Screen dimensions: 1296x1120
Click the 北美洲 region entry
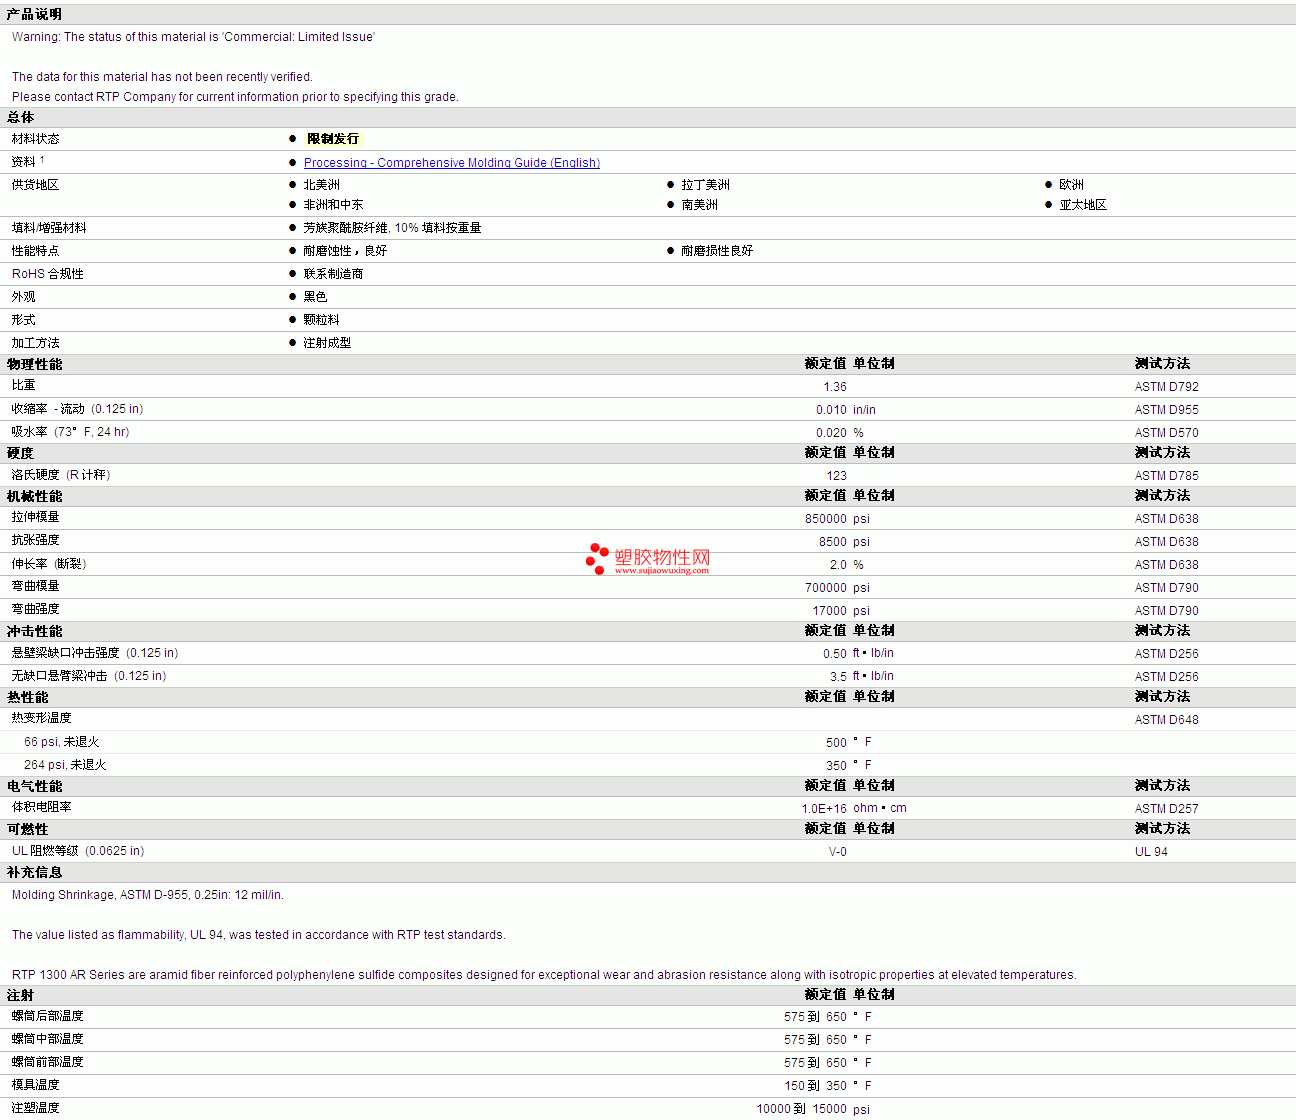click(321, 185)
